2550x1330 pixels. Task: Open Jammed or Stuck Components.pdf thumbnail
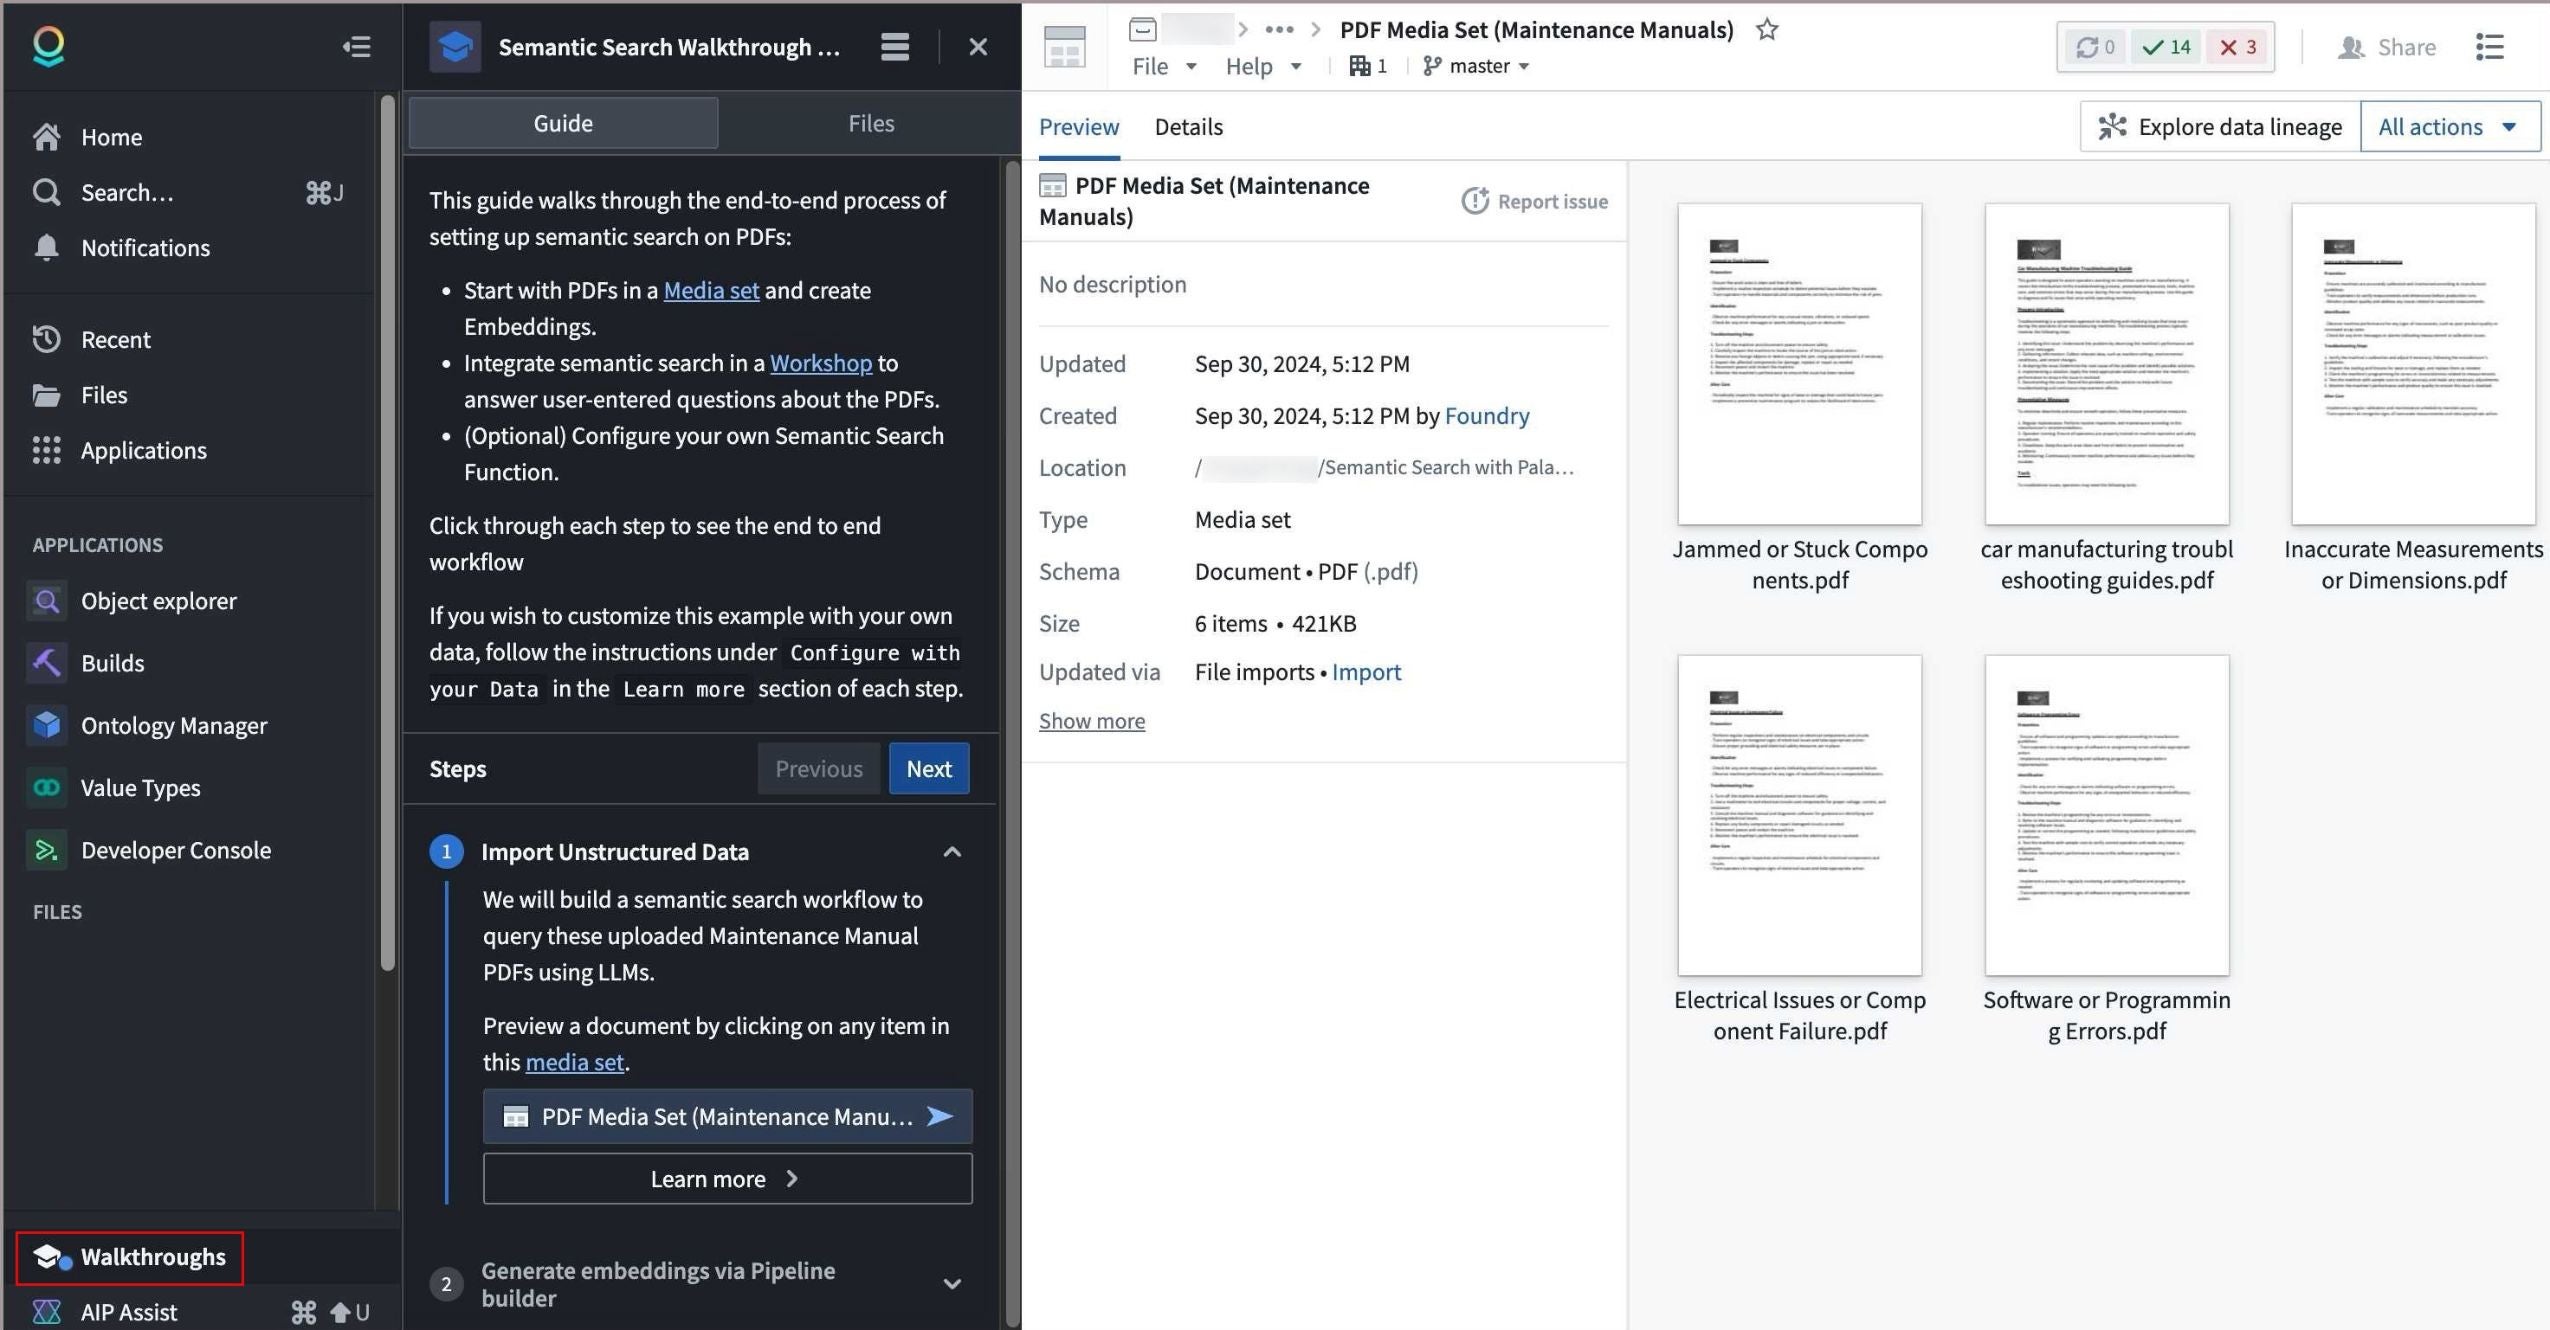pyautogui.click(x=1799, y=364)
